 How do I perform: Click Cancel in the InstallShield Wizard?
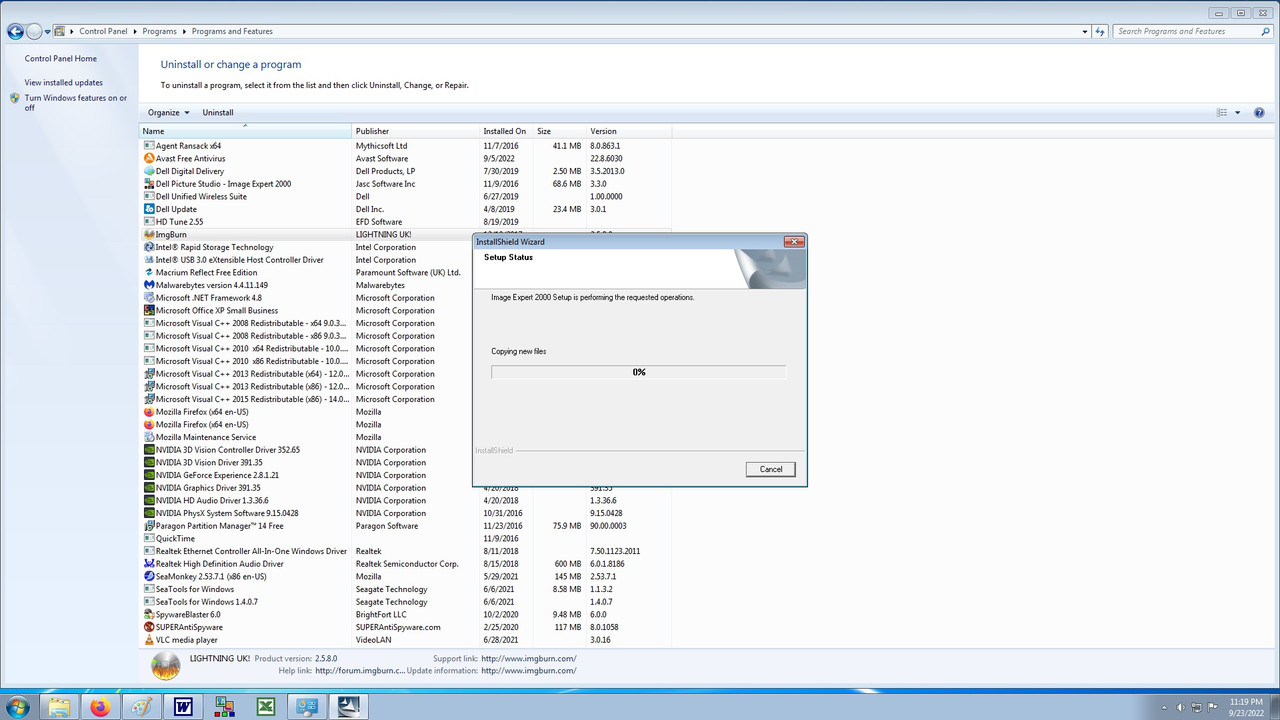pyautogui.click(x=771, y=469)
